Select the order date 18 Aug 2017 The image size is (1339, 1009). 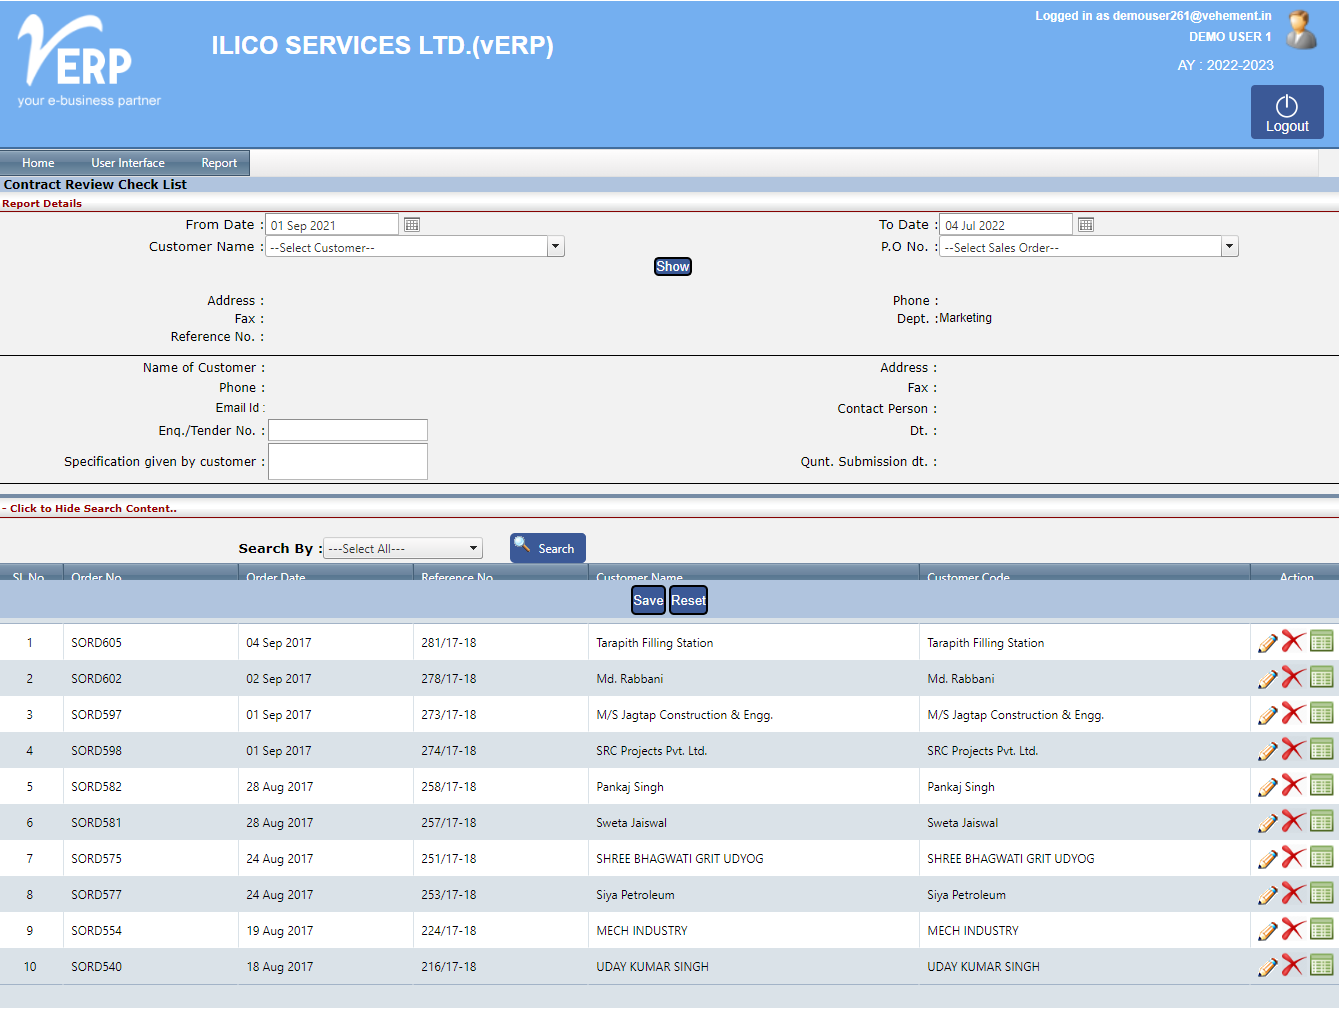pyautogui.click(x=280, y=967)
